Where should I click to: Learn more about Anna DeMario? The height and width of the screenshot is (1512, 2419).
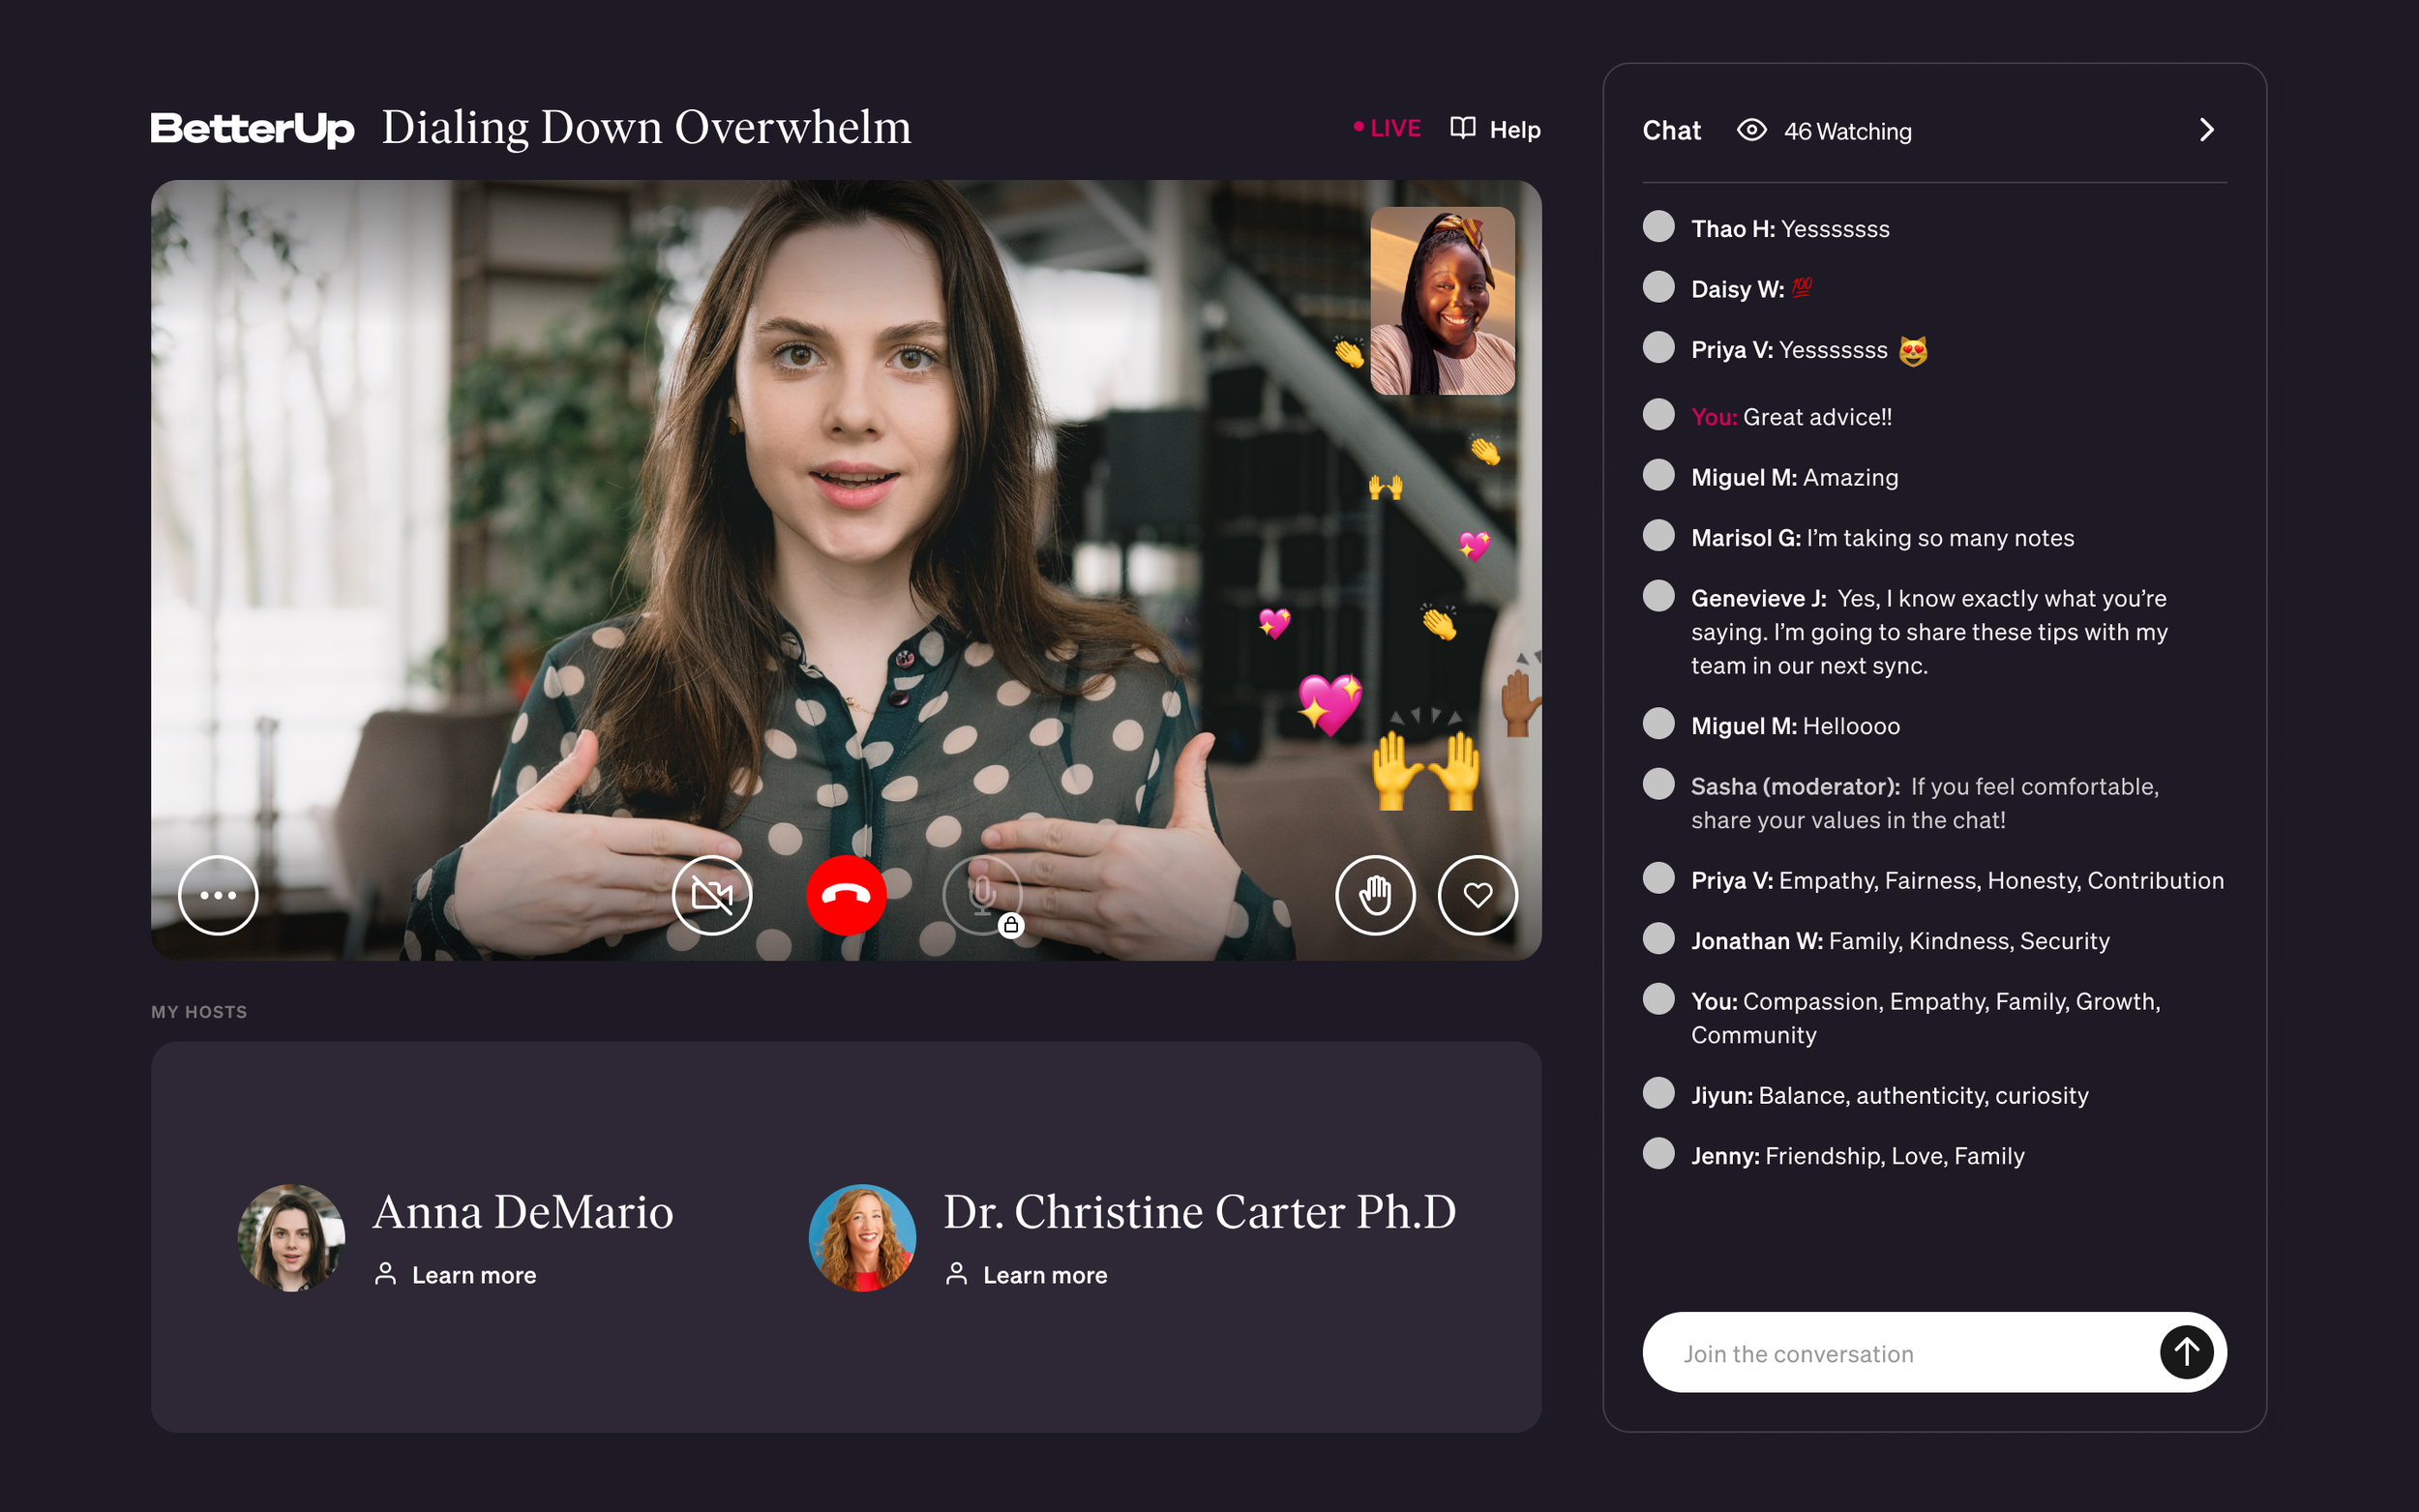(x=455, y=1274)
